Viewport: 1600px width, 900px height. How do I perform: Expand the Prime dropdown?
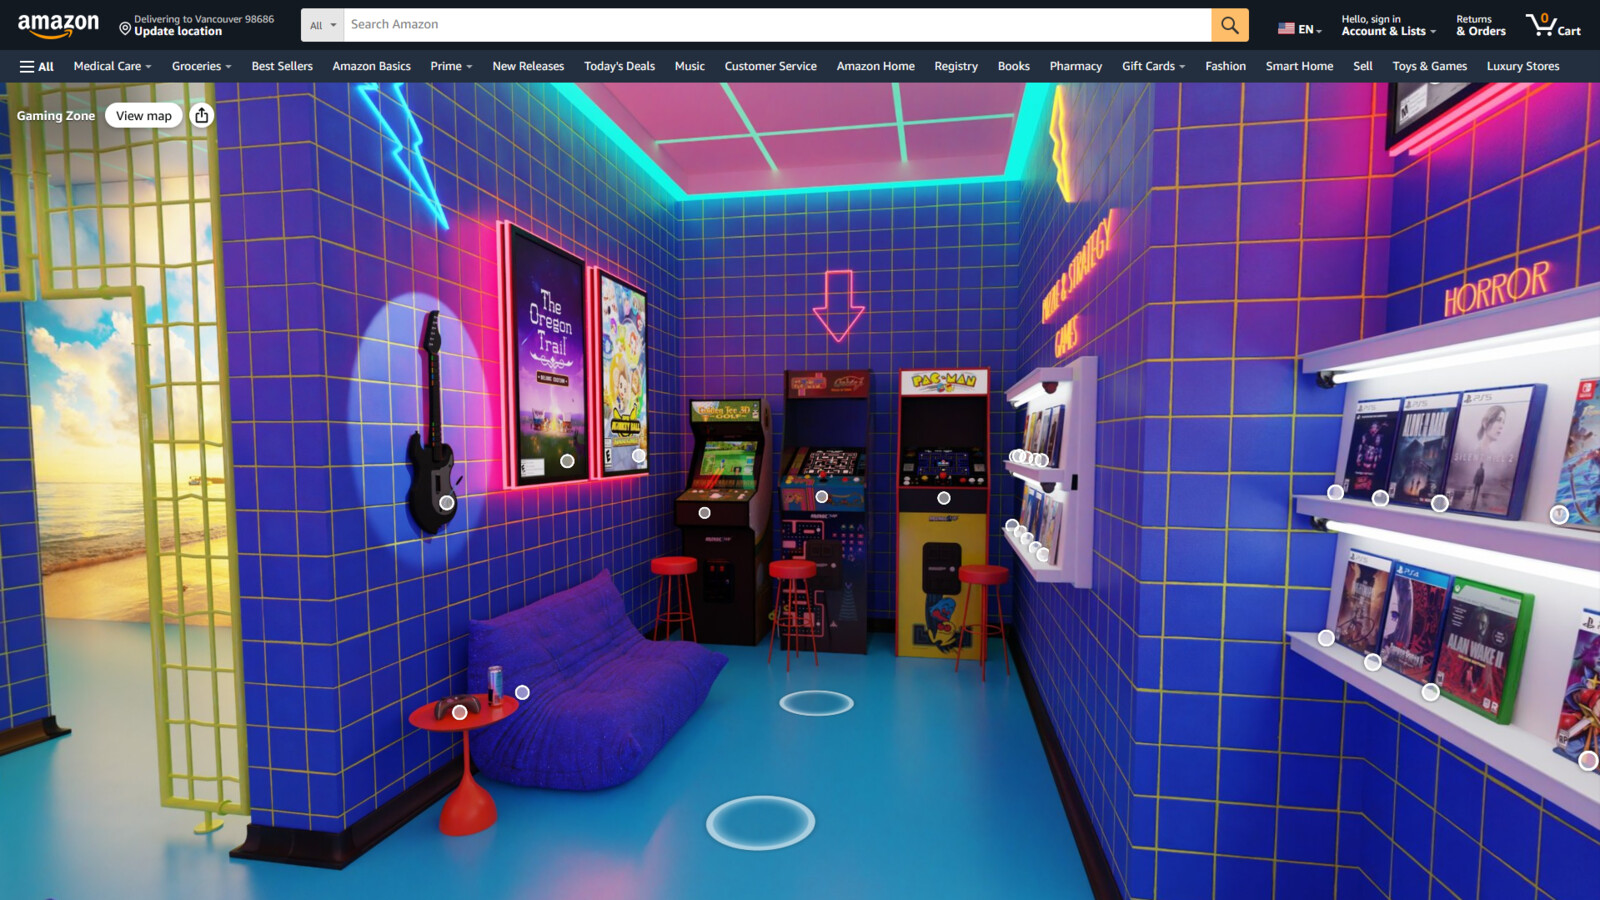(x=451, y=66)
